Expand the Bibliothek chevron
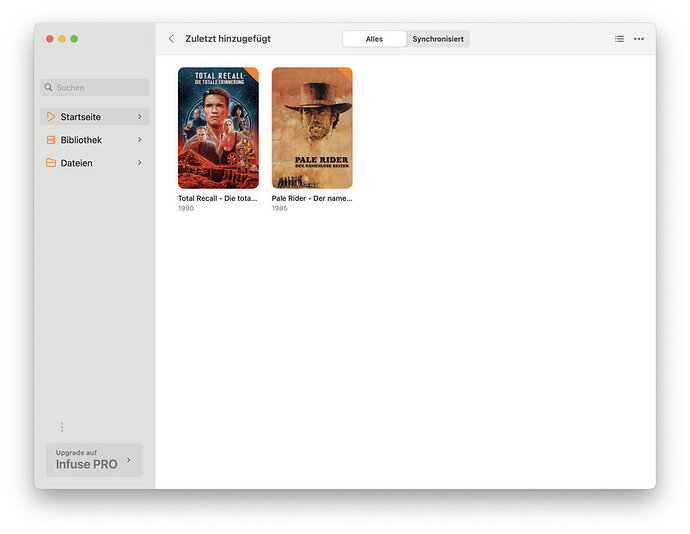Image resolution: width=690 pixels, height=534 pixels. [x=139, y=140]
